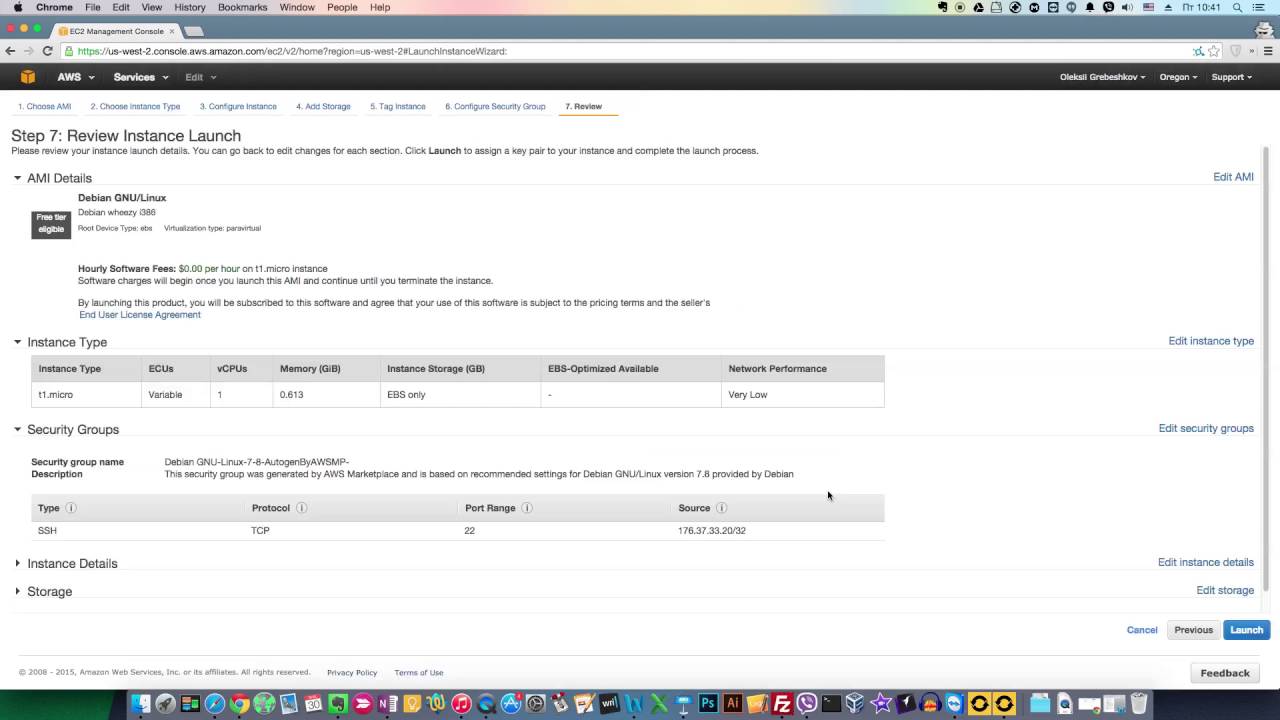Image resolution: width=1280 pixels, height=720 pixels.
Task: Go back with the browser back arrow
Action: [10, 51]
